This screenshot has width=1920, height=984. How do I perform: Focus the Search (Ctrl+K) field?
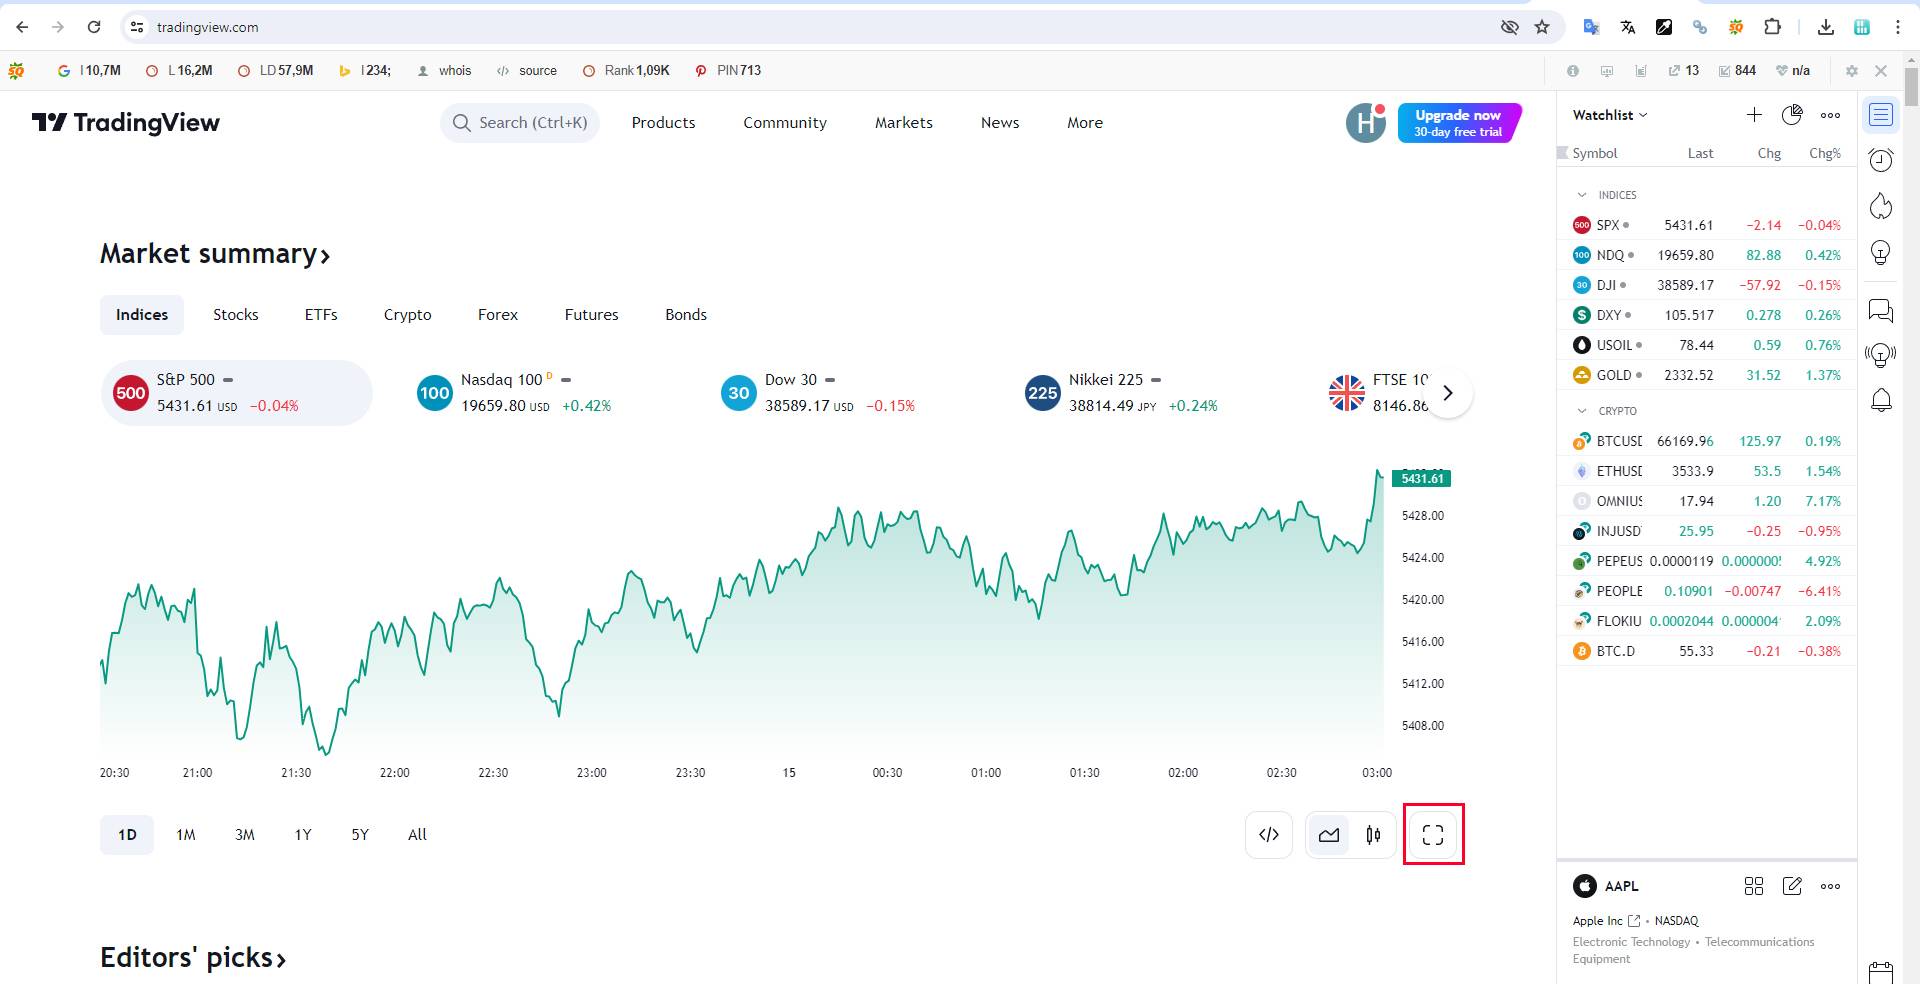point(520,123)
